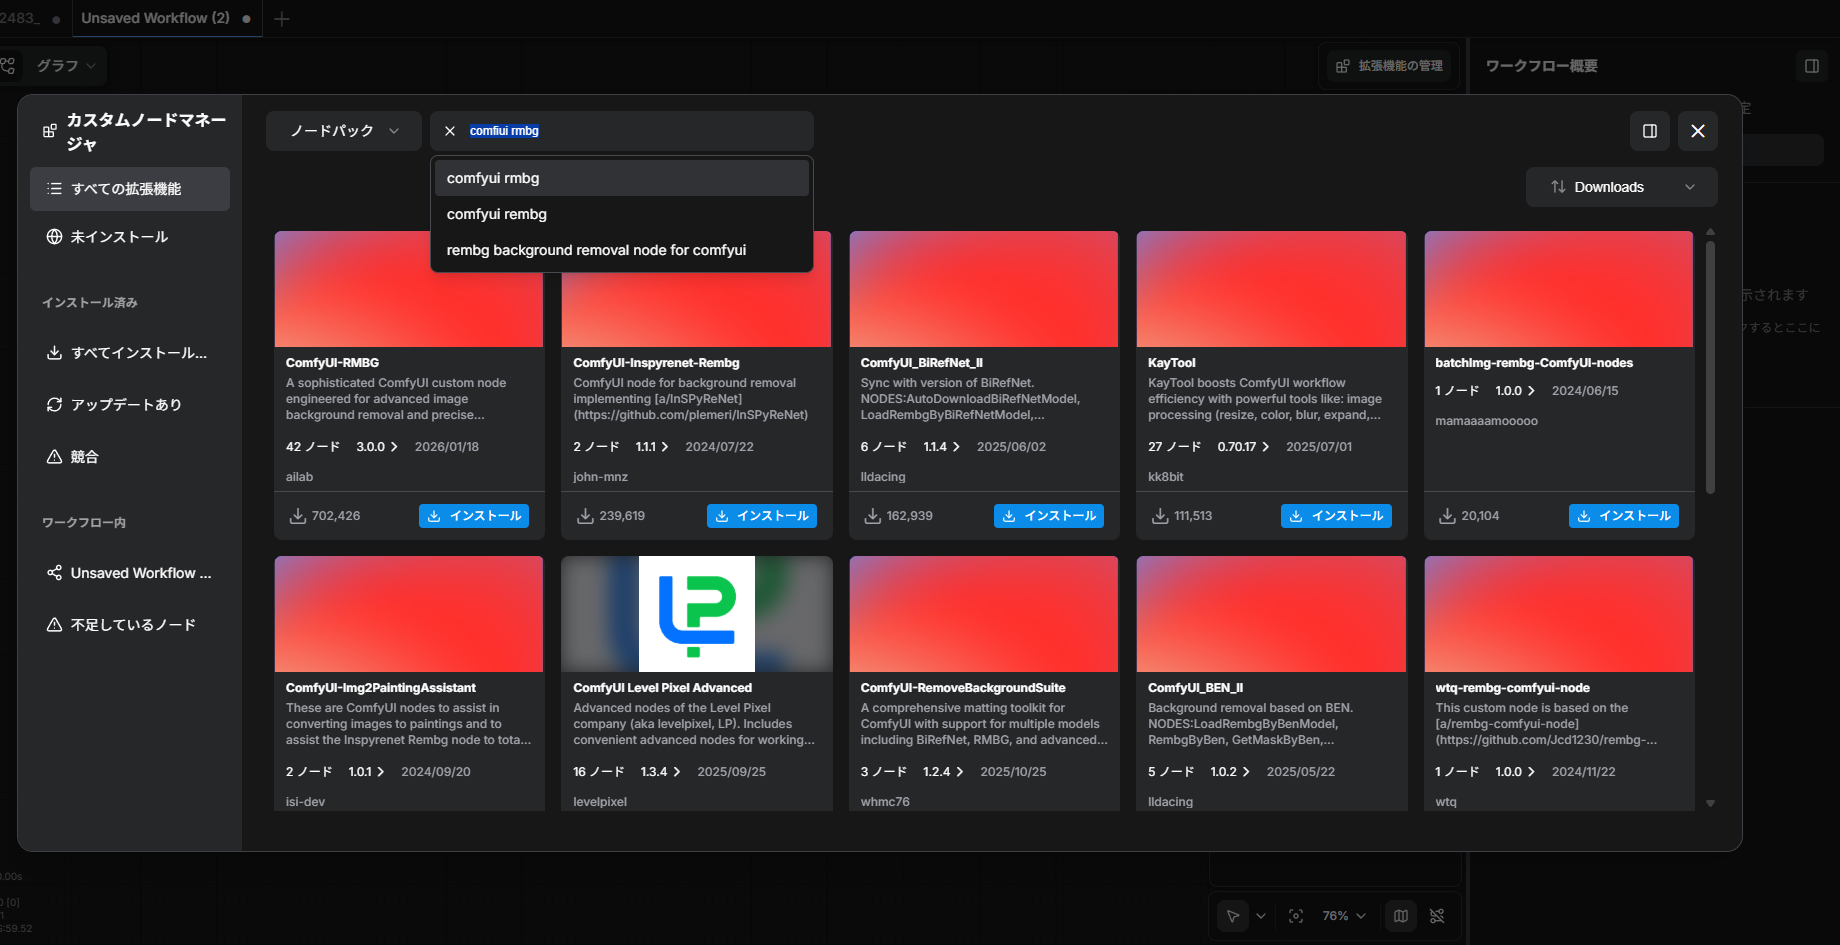Install batchImg-rembg-ComfyUI-nodes
The height and width of the screenshot is (945, 1840).
(x=1624, y=516)
